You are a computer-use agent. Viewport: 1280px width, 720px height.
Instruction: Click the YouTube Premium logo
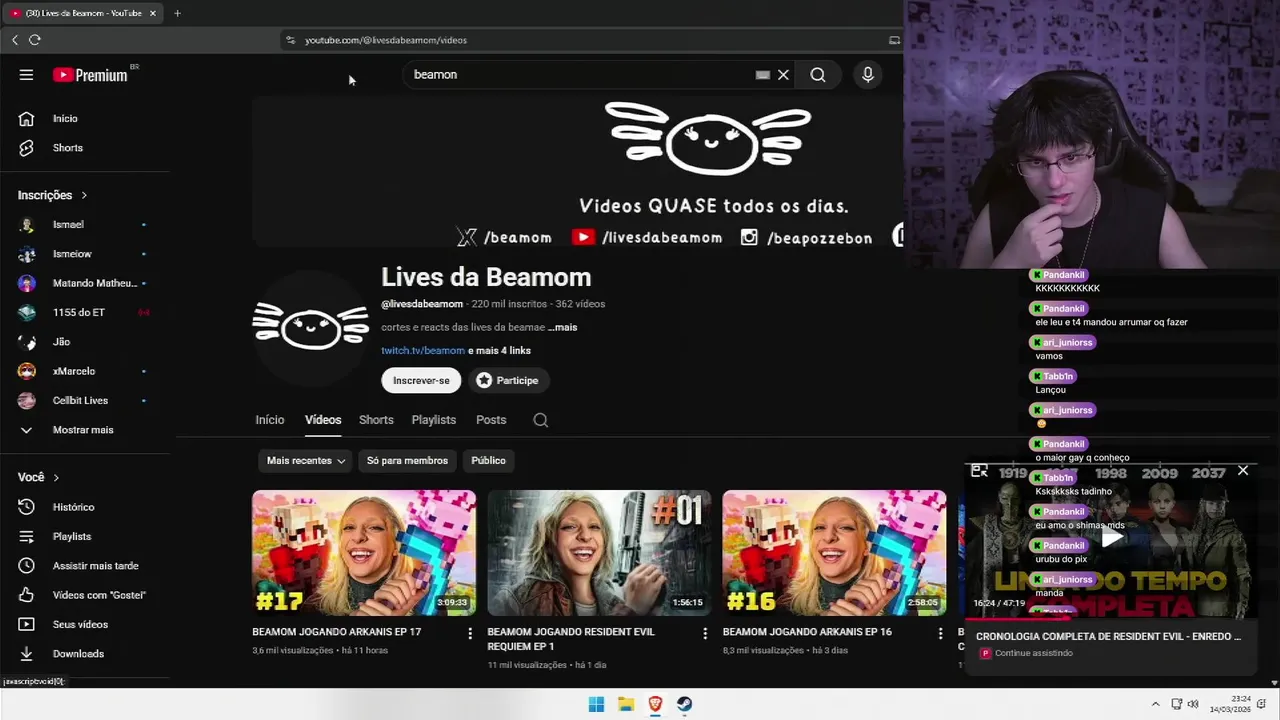point(91,75)
